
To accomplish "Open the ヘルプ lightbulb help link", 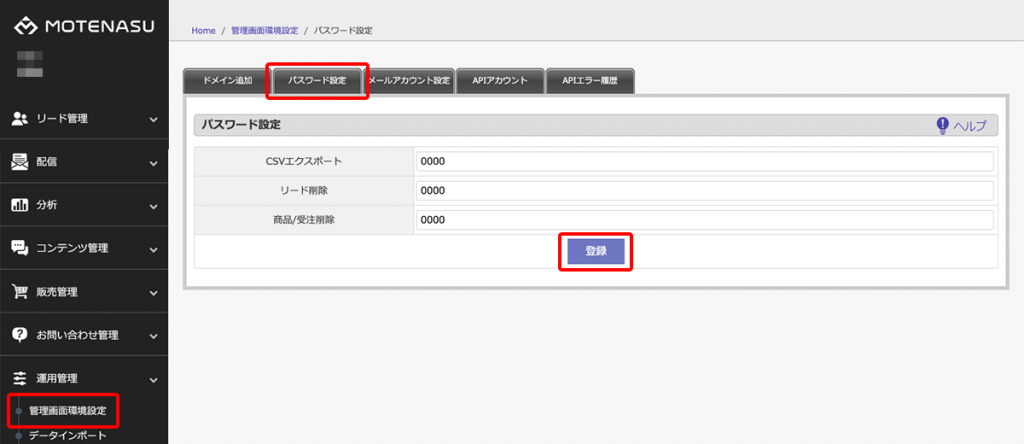I will point(961,125).
